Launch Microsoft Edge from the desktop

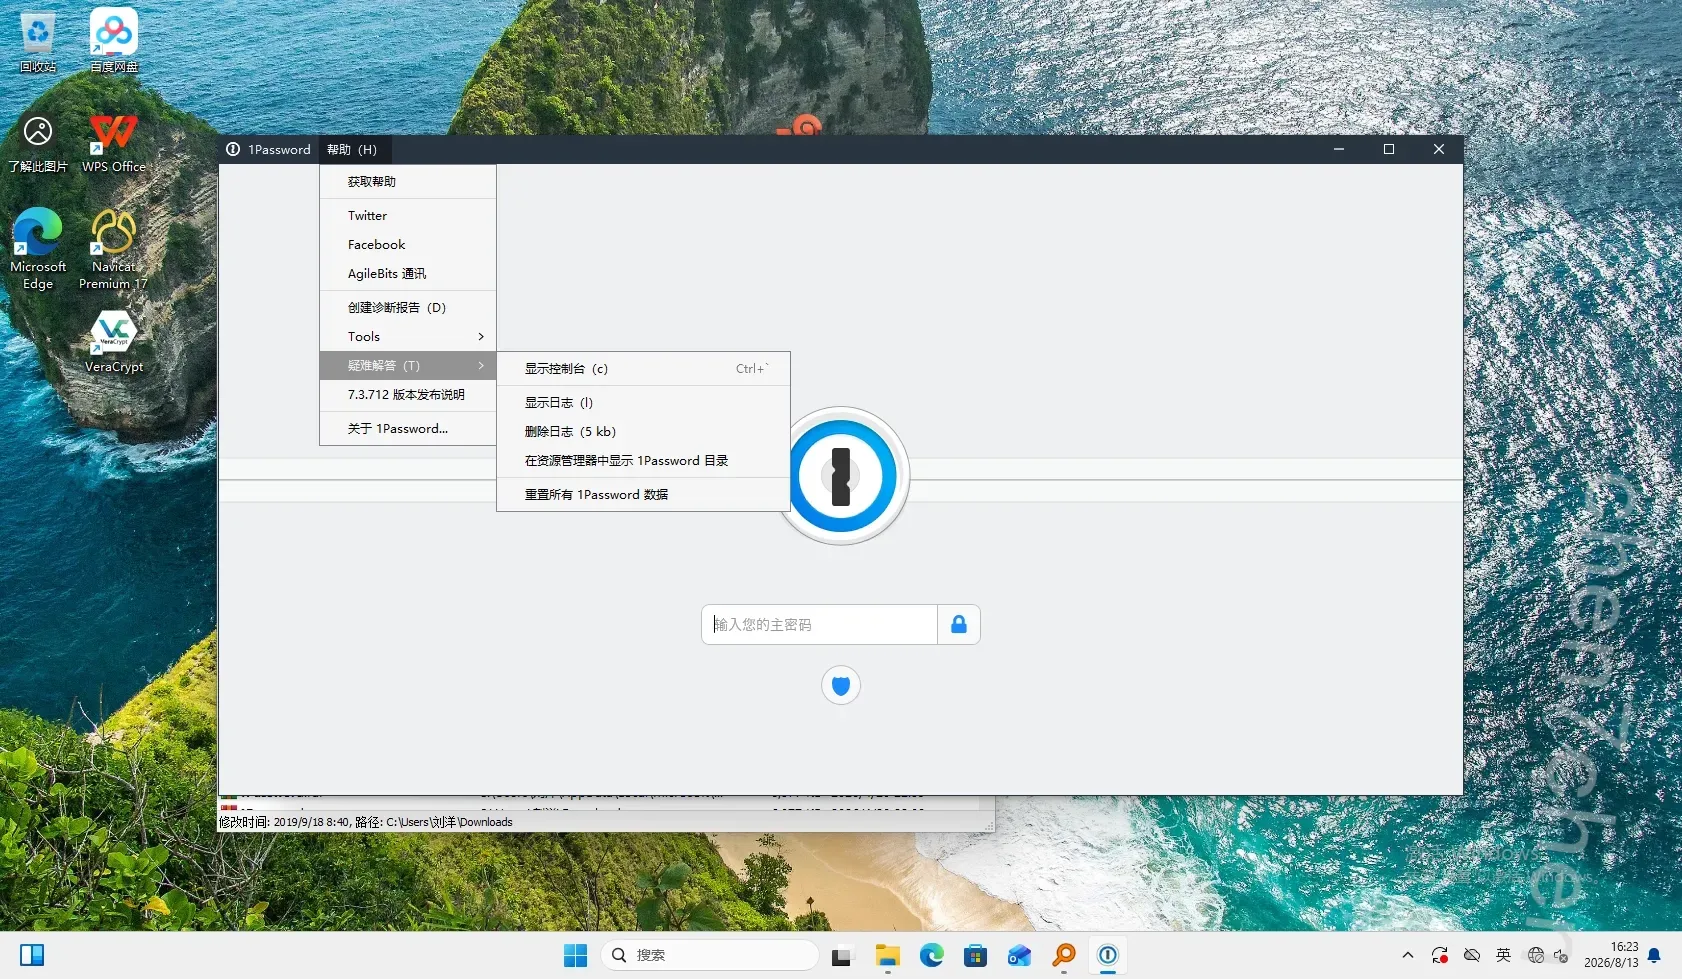click(x=38, y=249)
